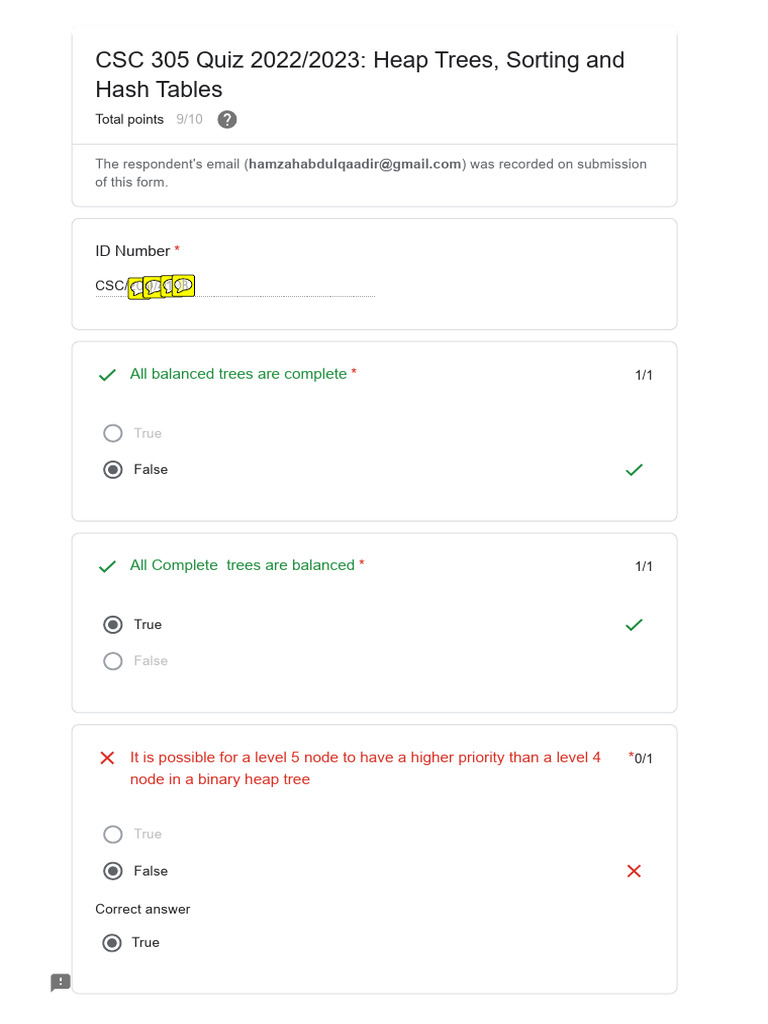Click the respondent email hamzahabdulqaadir@gmail.com
Viewport: 768px width, 1024px height.
click(355, 164)
